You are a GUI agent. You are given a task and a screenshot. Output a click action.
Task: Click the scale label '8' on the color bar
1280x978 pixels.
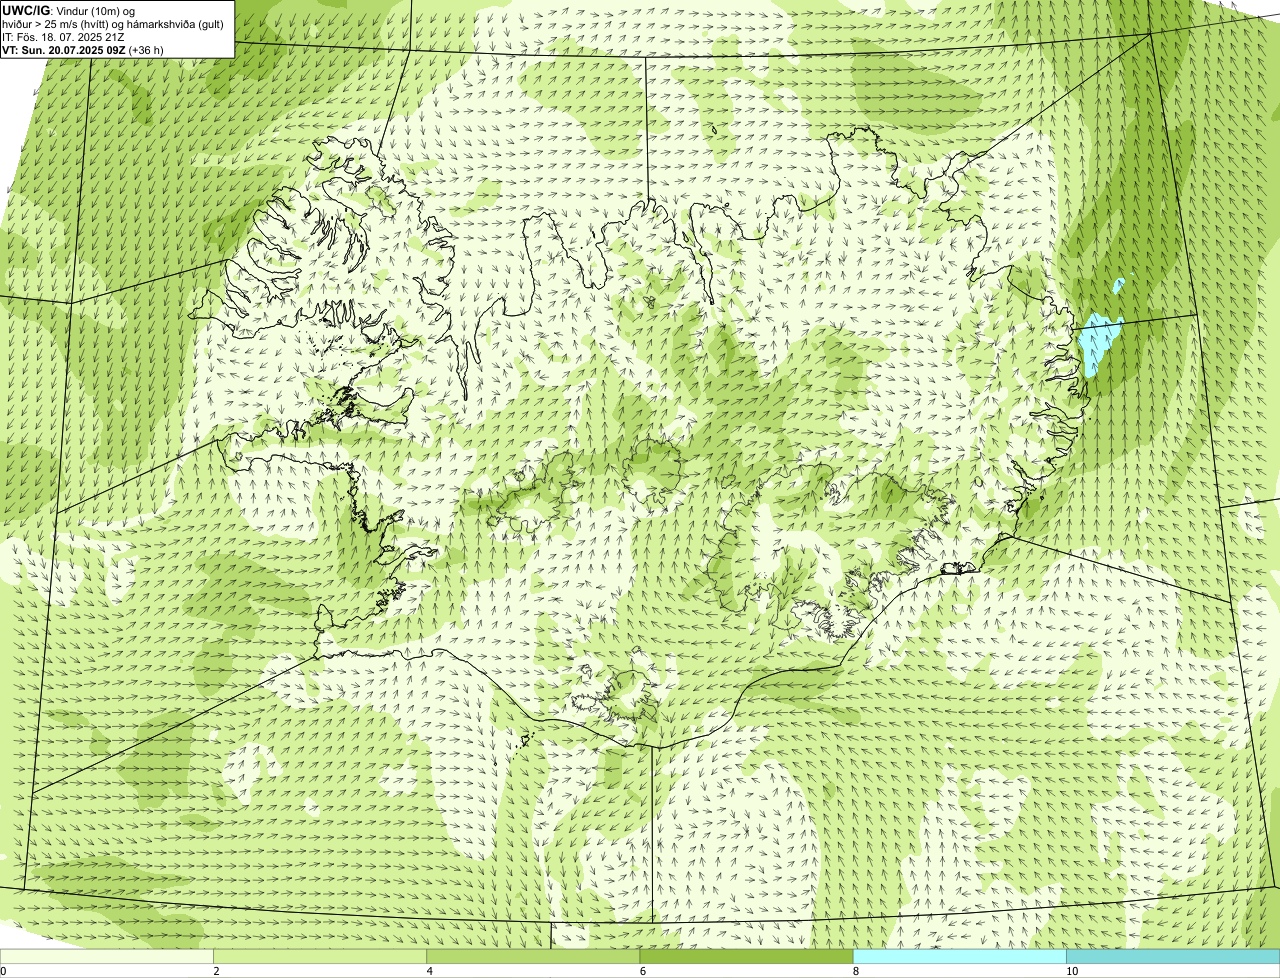click(856, 971)
